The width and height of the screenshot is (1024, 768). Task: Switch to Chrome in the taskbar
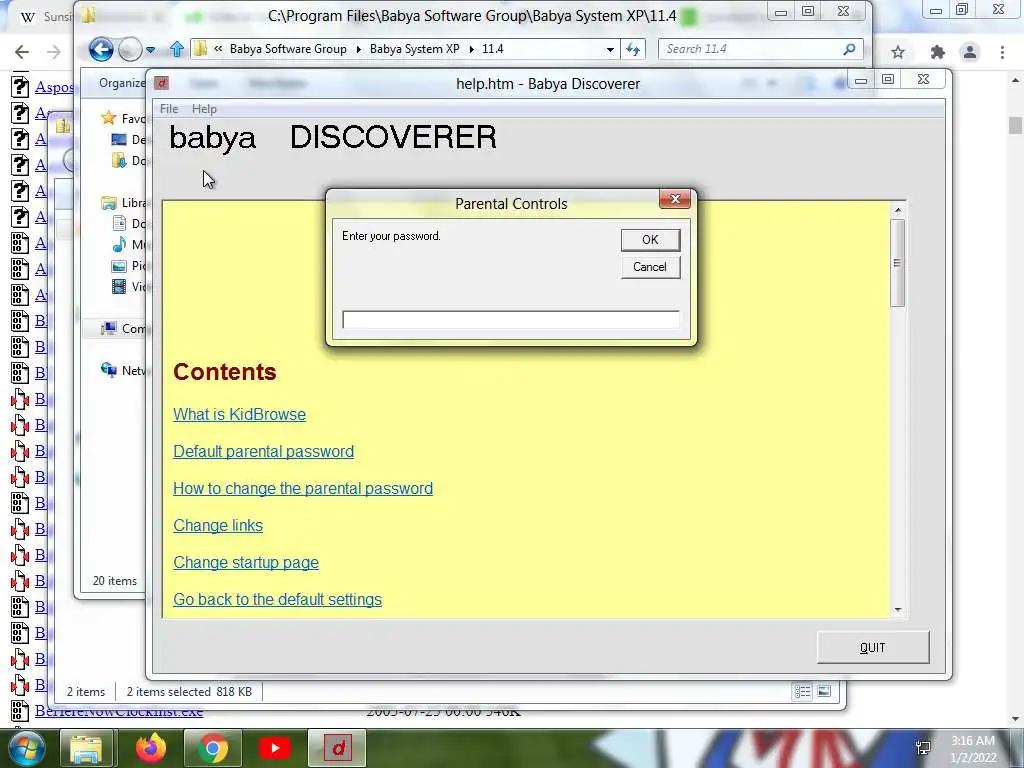point(213,748)
